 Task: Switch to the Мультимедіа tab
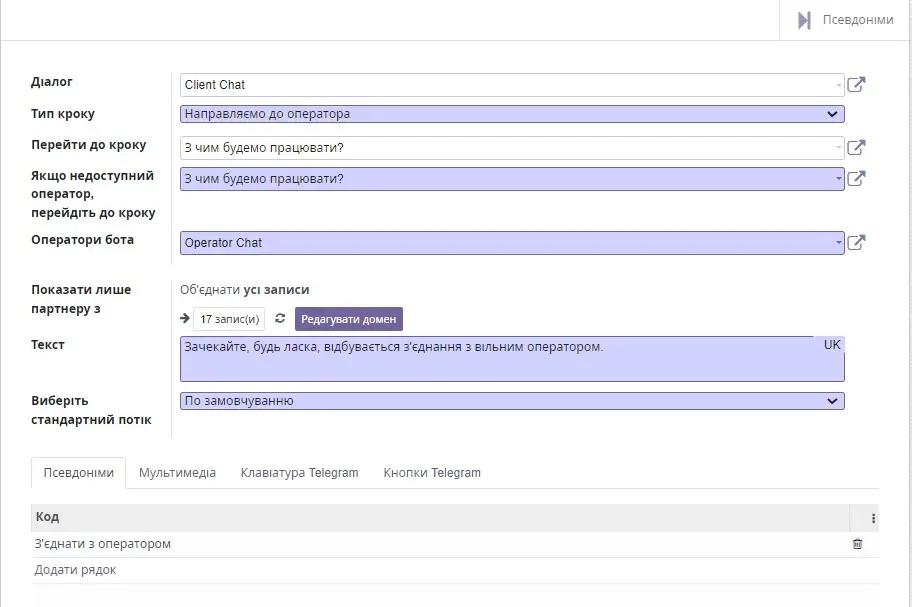coord(177,473)
